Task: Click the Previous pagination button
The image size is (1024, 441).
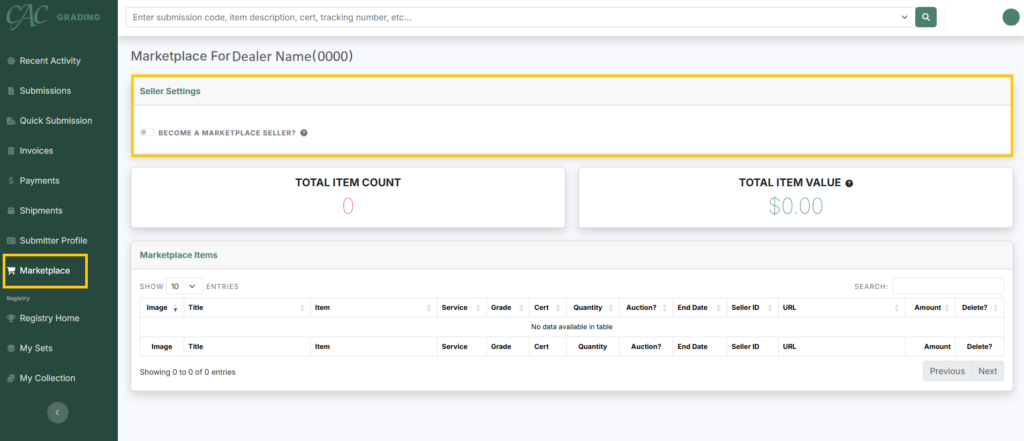Action: click(x=947, y=371)
